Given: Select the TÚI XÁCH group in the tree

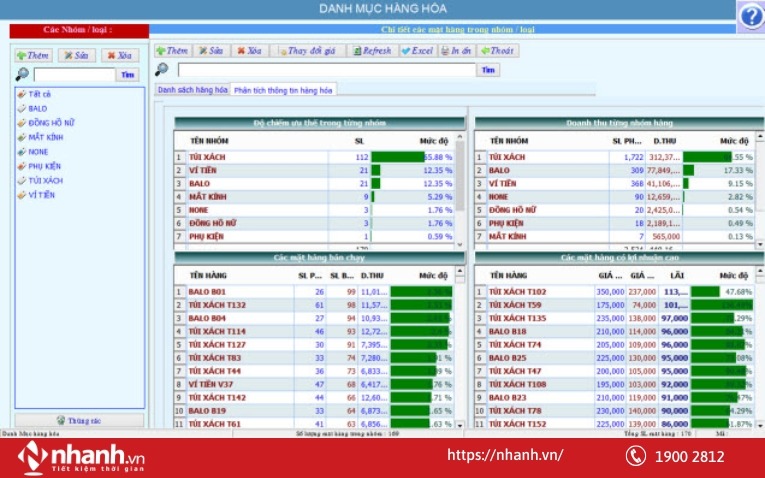Looking at the screenshot, I should pyautogui.click(x=48, y=180).
